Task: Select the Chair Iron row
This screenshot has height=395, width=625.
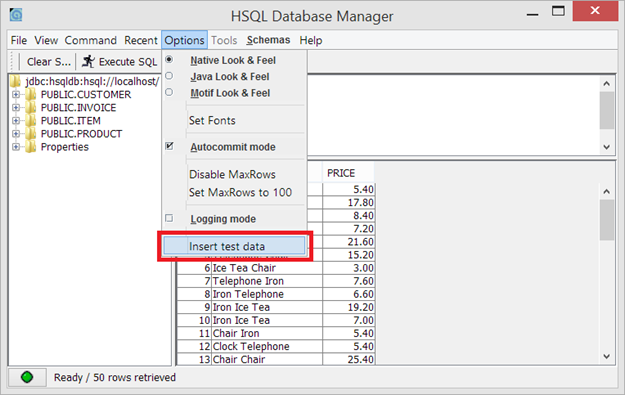Action: (276, 334)
